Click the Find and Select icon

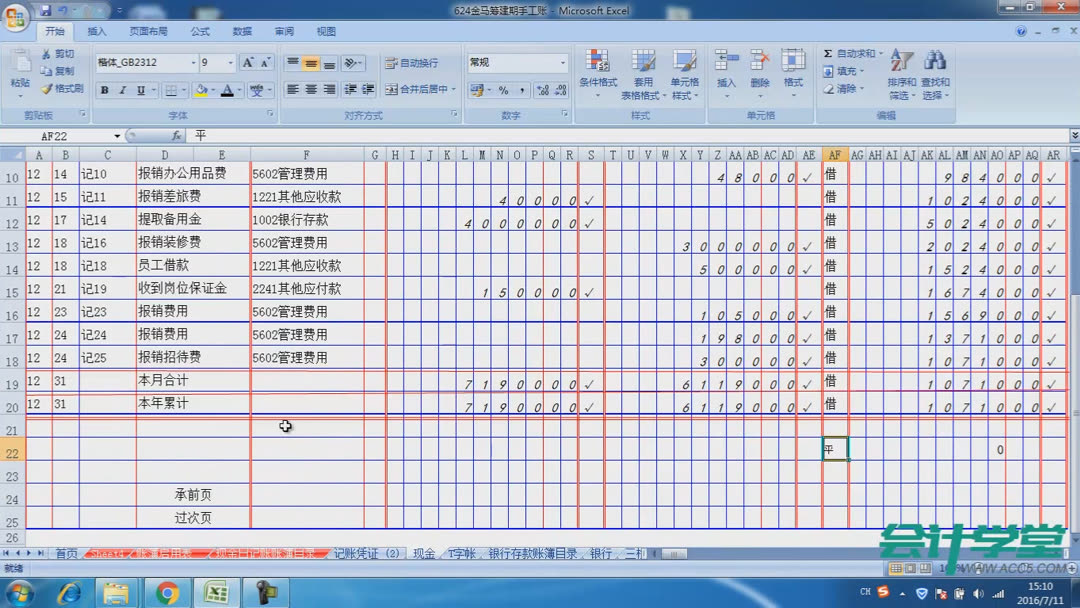(x=934, y=72)
